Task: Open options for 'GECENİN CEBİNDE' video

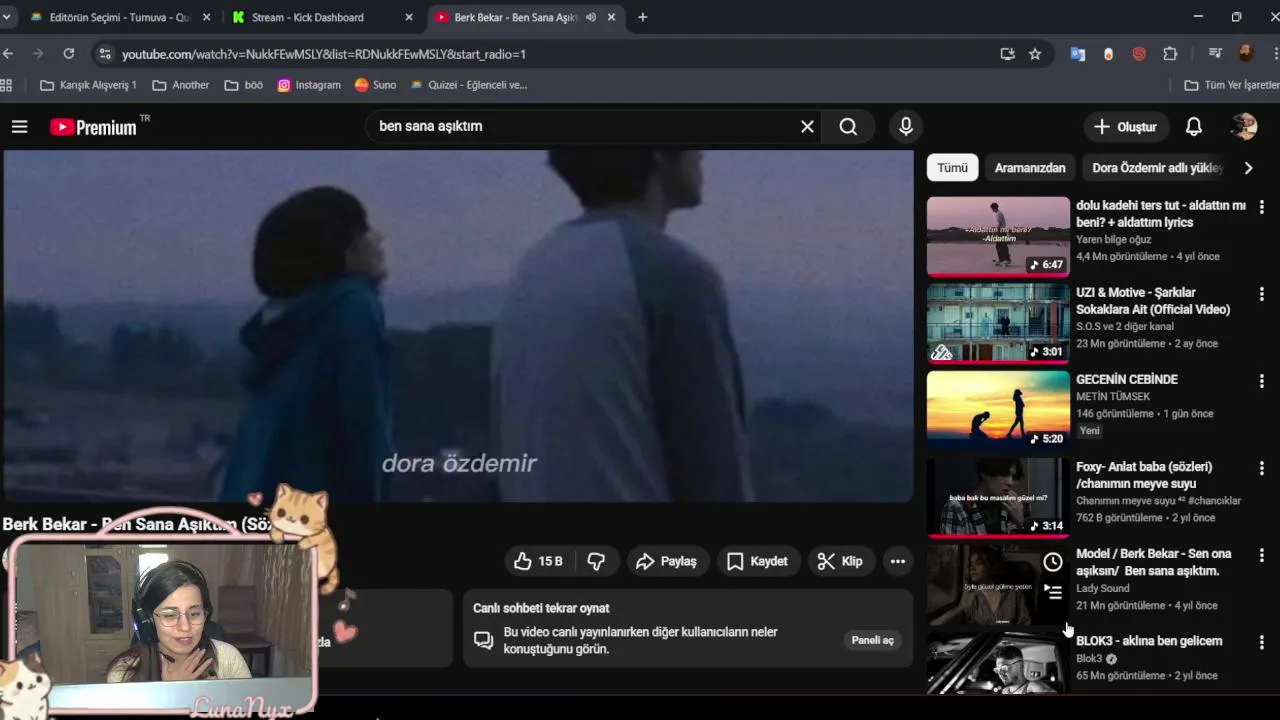Action: 1261,381
